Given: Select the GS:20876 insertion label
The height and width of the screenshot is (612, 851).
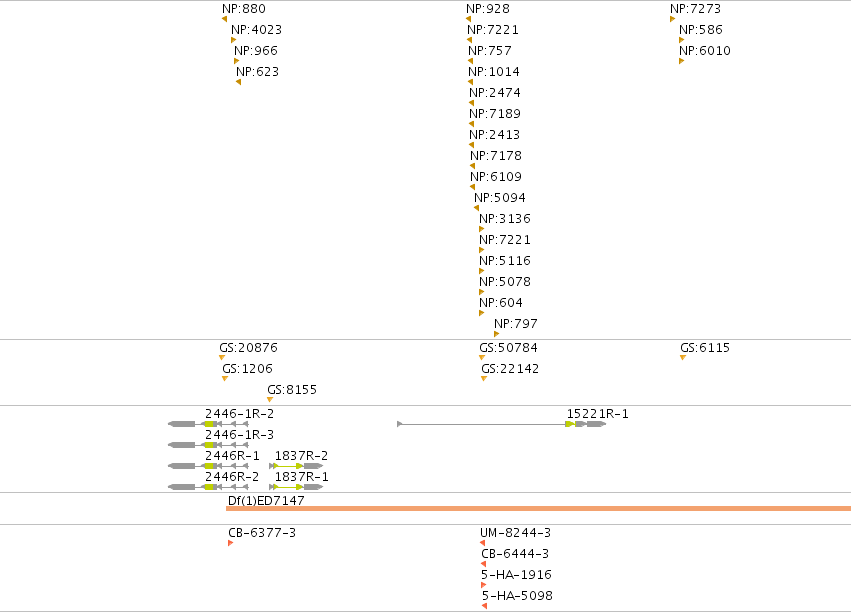Looking at the screenshot, I should click(248, 348).
